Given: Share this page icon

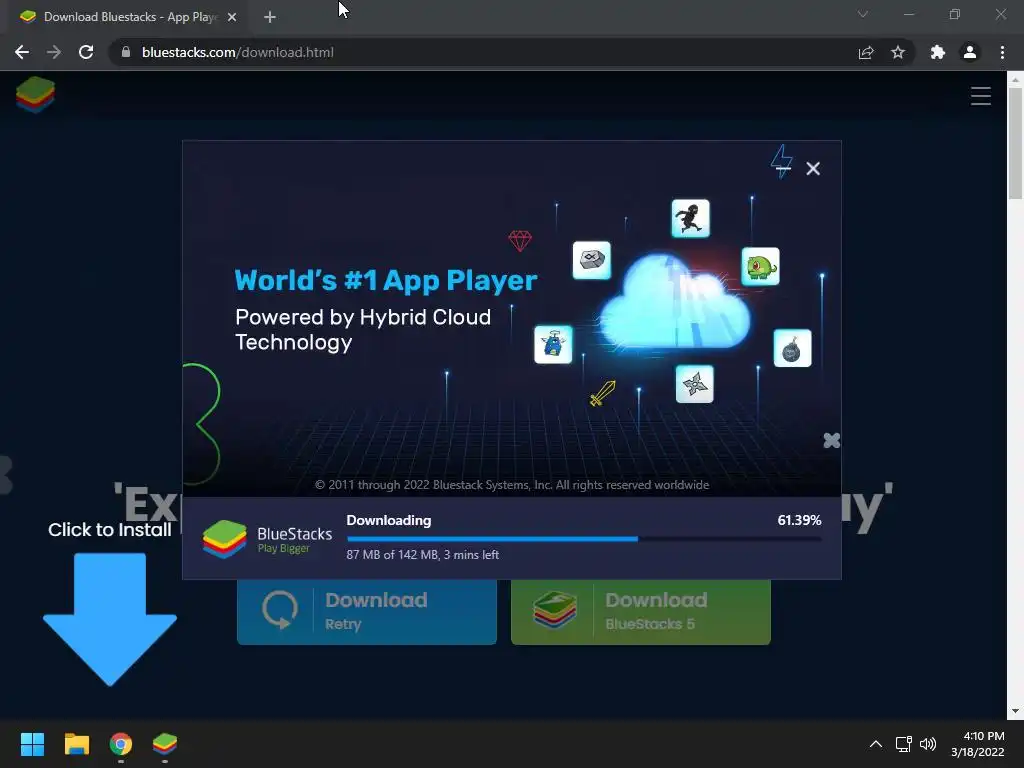Looking at the screenshot, I should click(866, 52).
